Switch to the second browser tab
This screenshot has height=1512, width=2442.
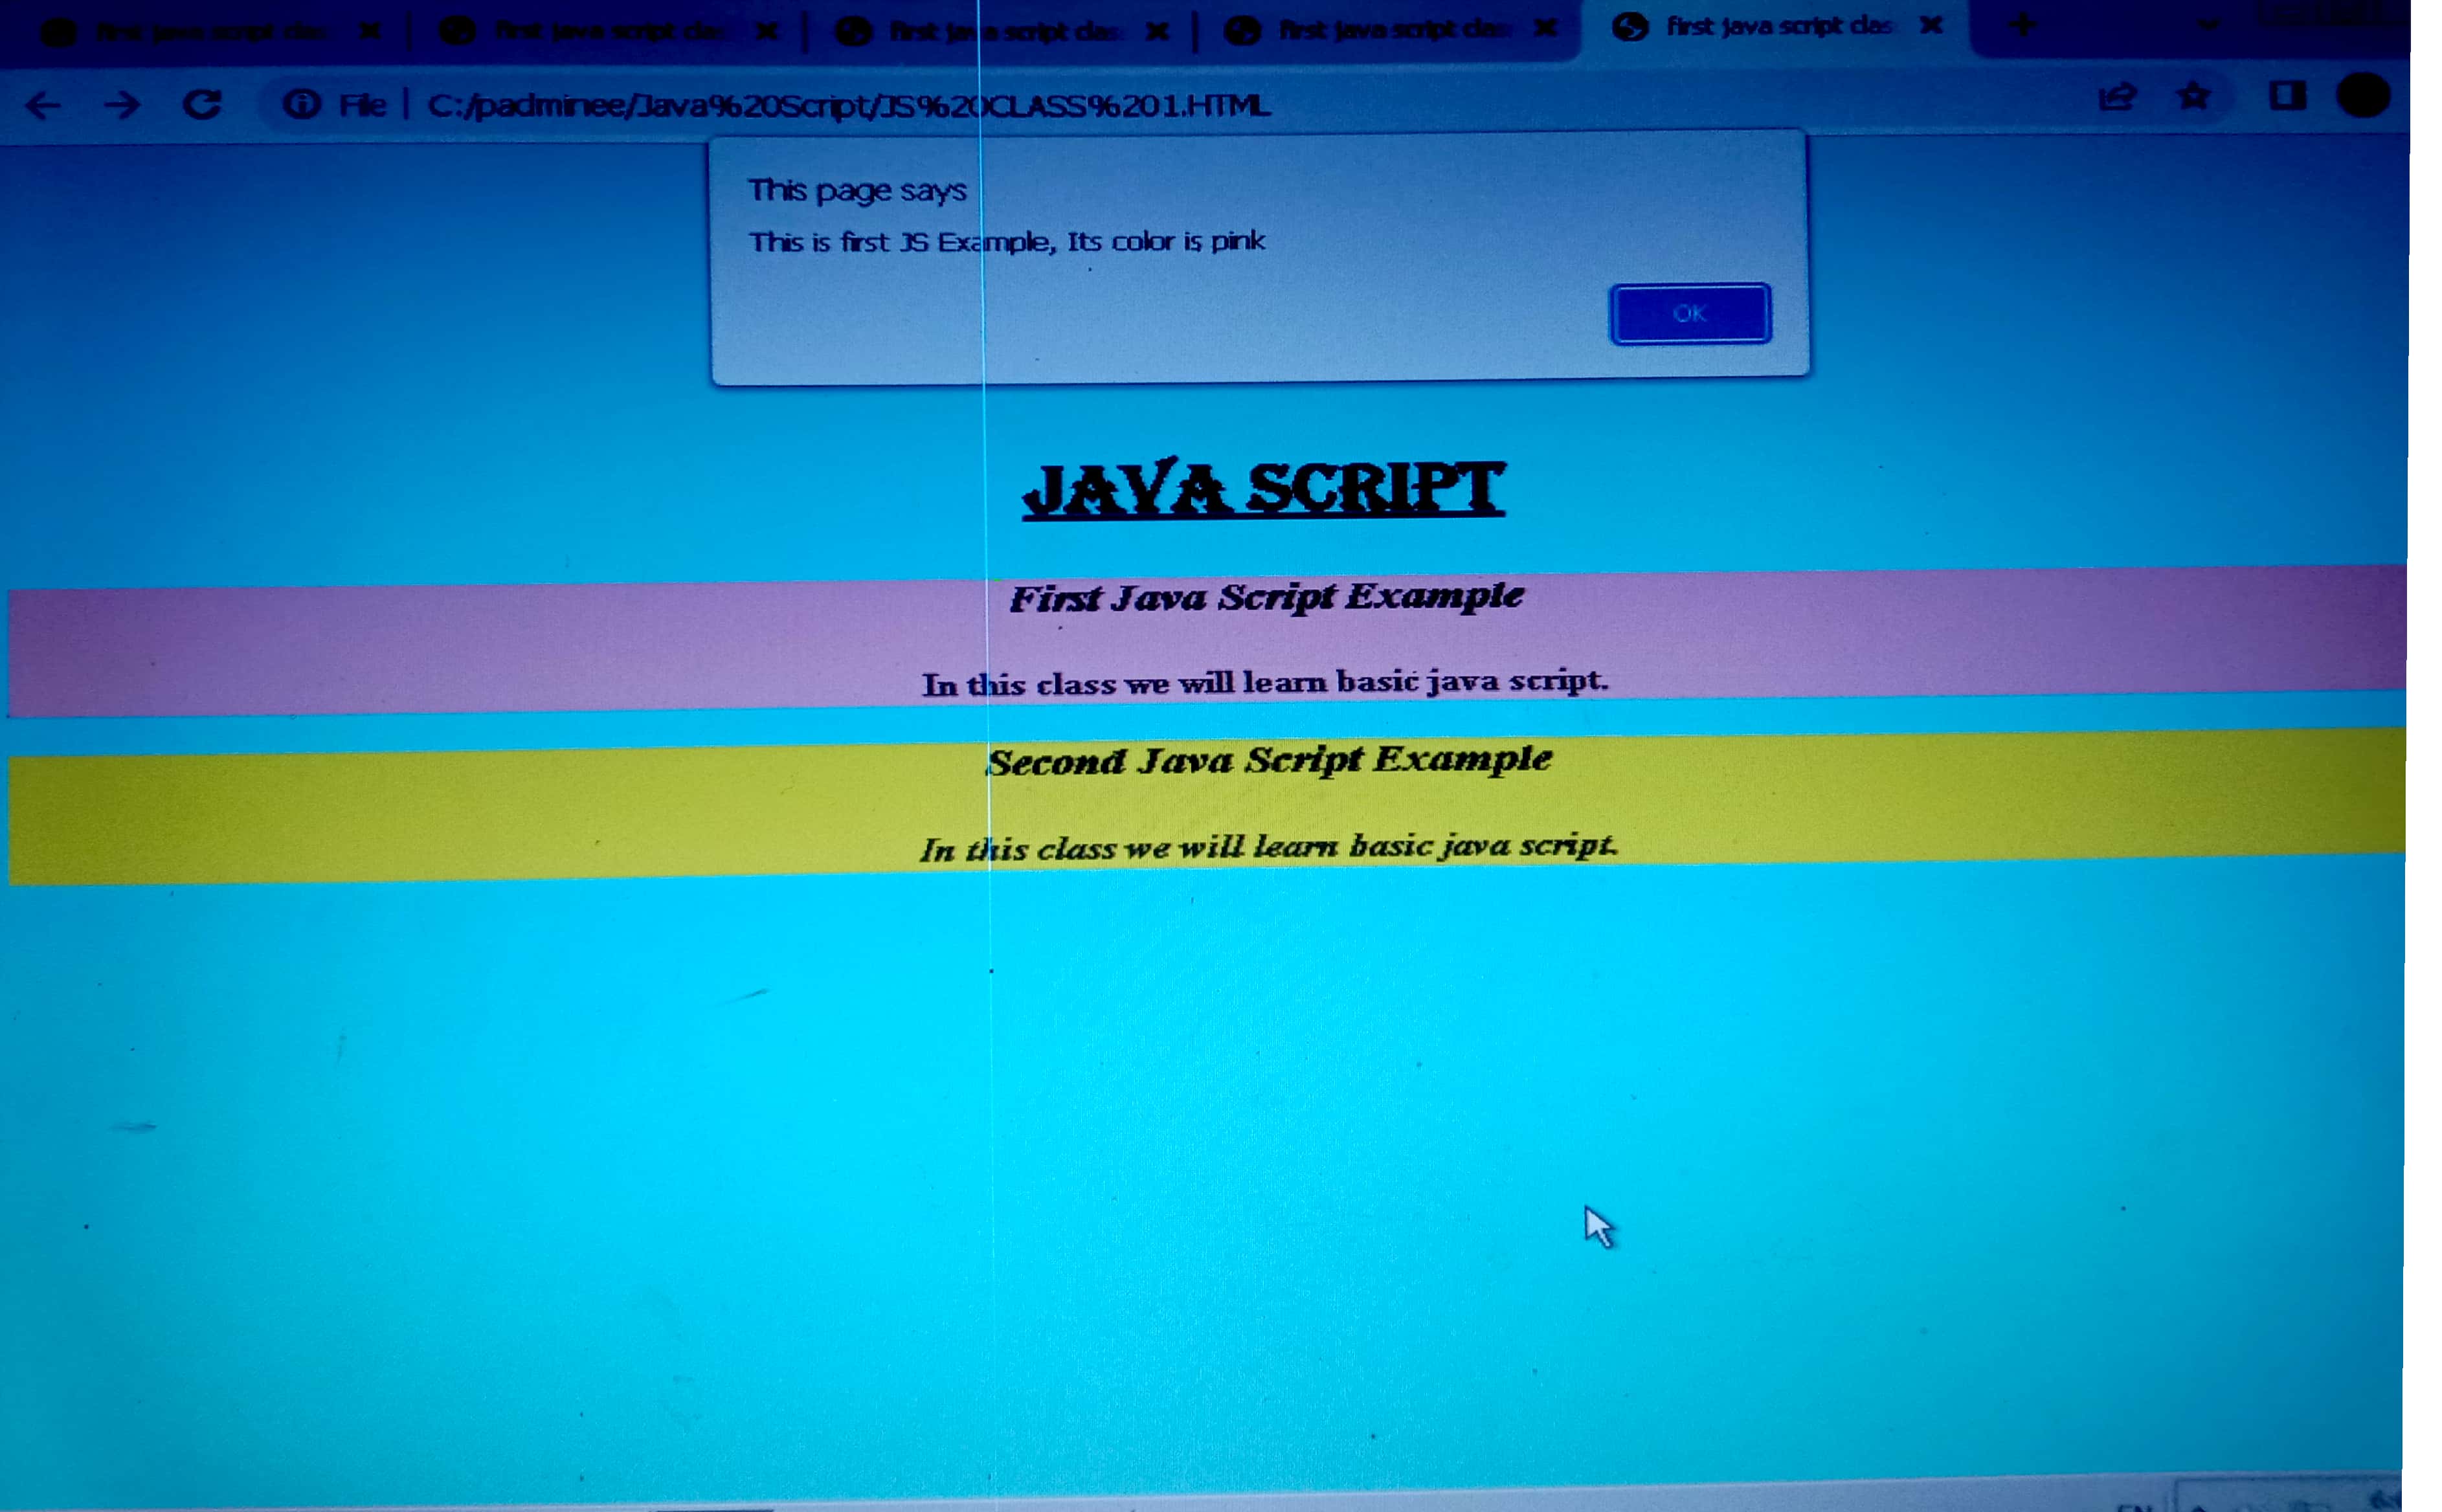click(x=610, y=32)
